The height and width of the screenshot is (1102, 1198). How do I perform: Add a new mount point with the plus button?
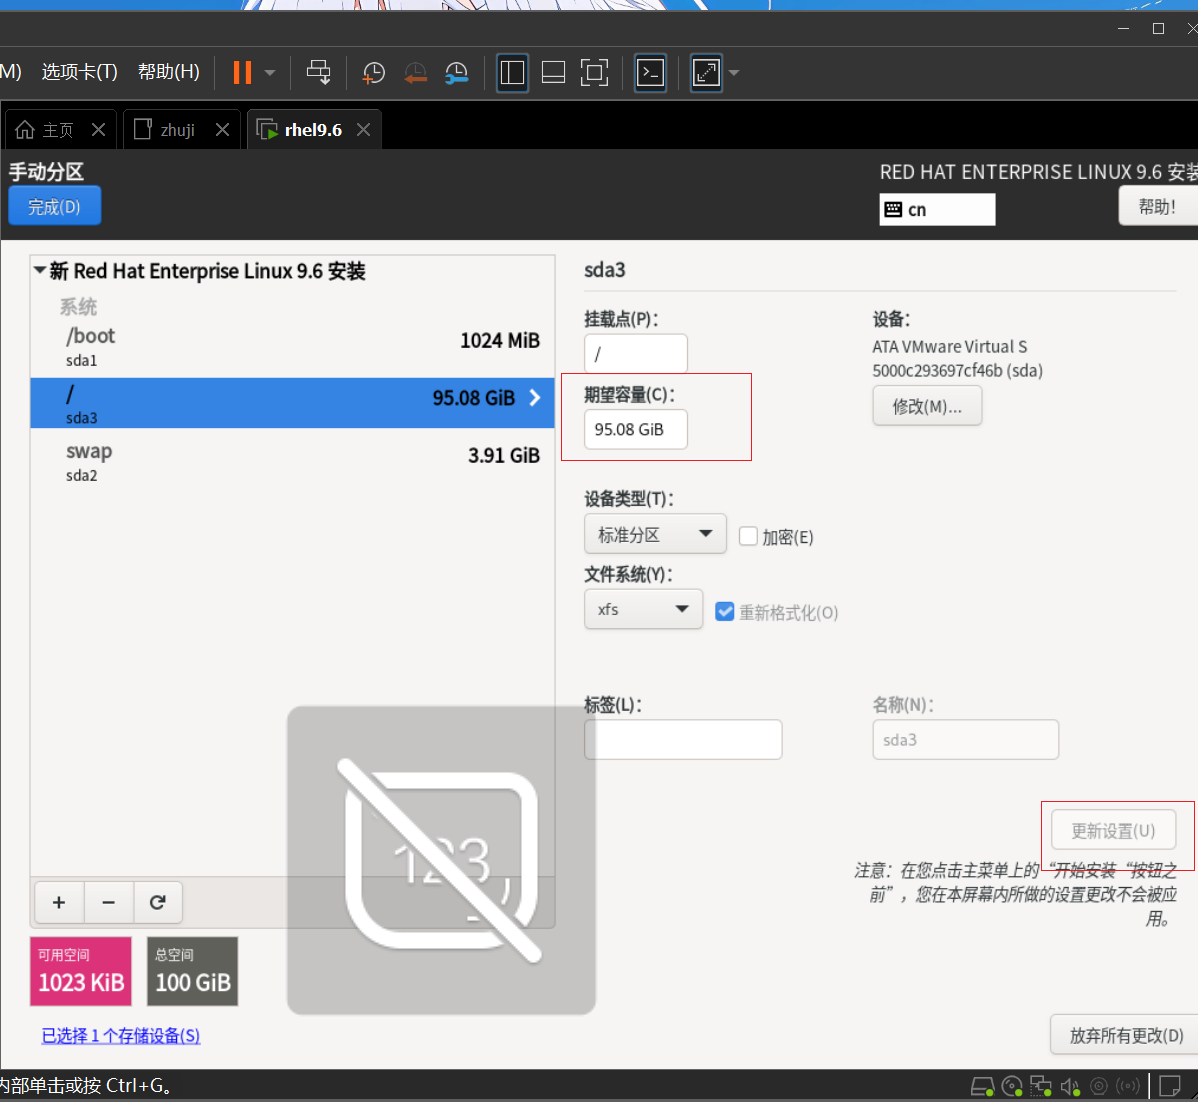[59, 903]
